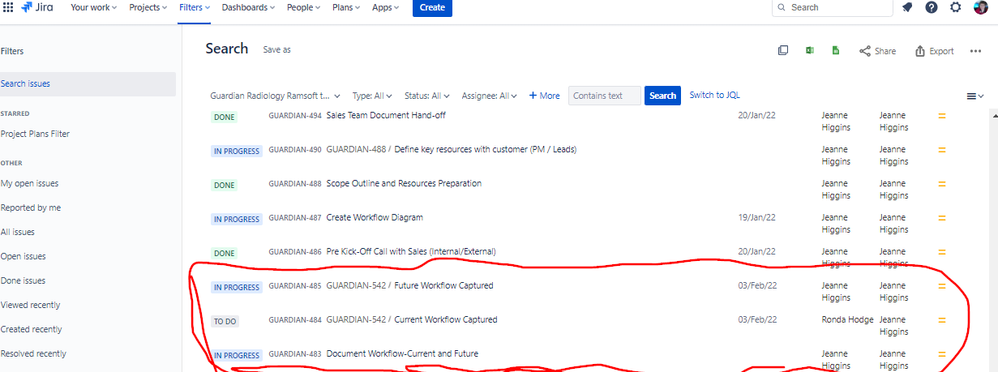Open Create Workflow Diagram issue
The height and width of the screenshot is (372, 998).
[374, 217]
